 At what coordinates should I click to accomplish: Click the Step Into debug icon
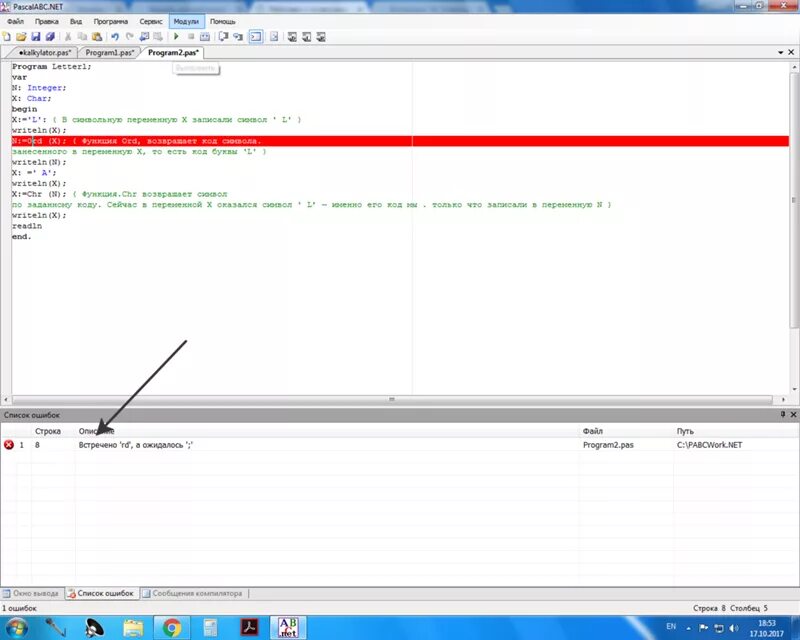tap(238, 37)
